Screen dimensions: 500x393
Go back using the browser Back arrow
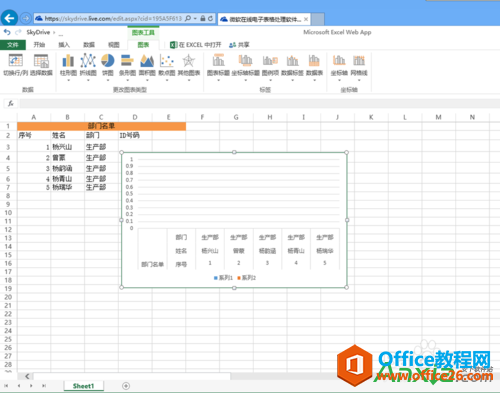[x=9, y=18]
